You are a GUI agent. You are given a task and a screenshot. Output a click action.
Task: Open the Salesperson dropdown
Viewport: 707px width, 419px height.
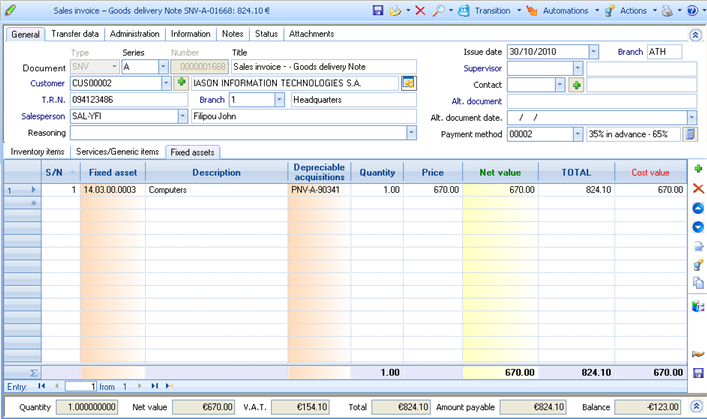click(183, 116)
